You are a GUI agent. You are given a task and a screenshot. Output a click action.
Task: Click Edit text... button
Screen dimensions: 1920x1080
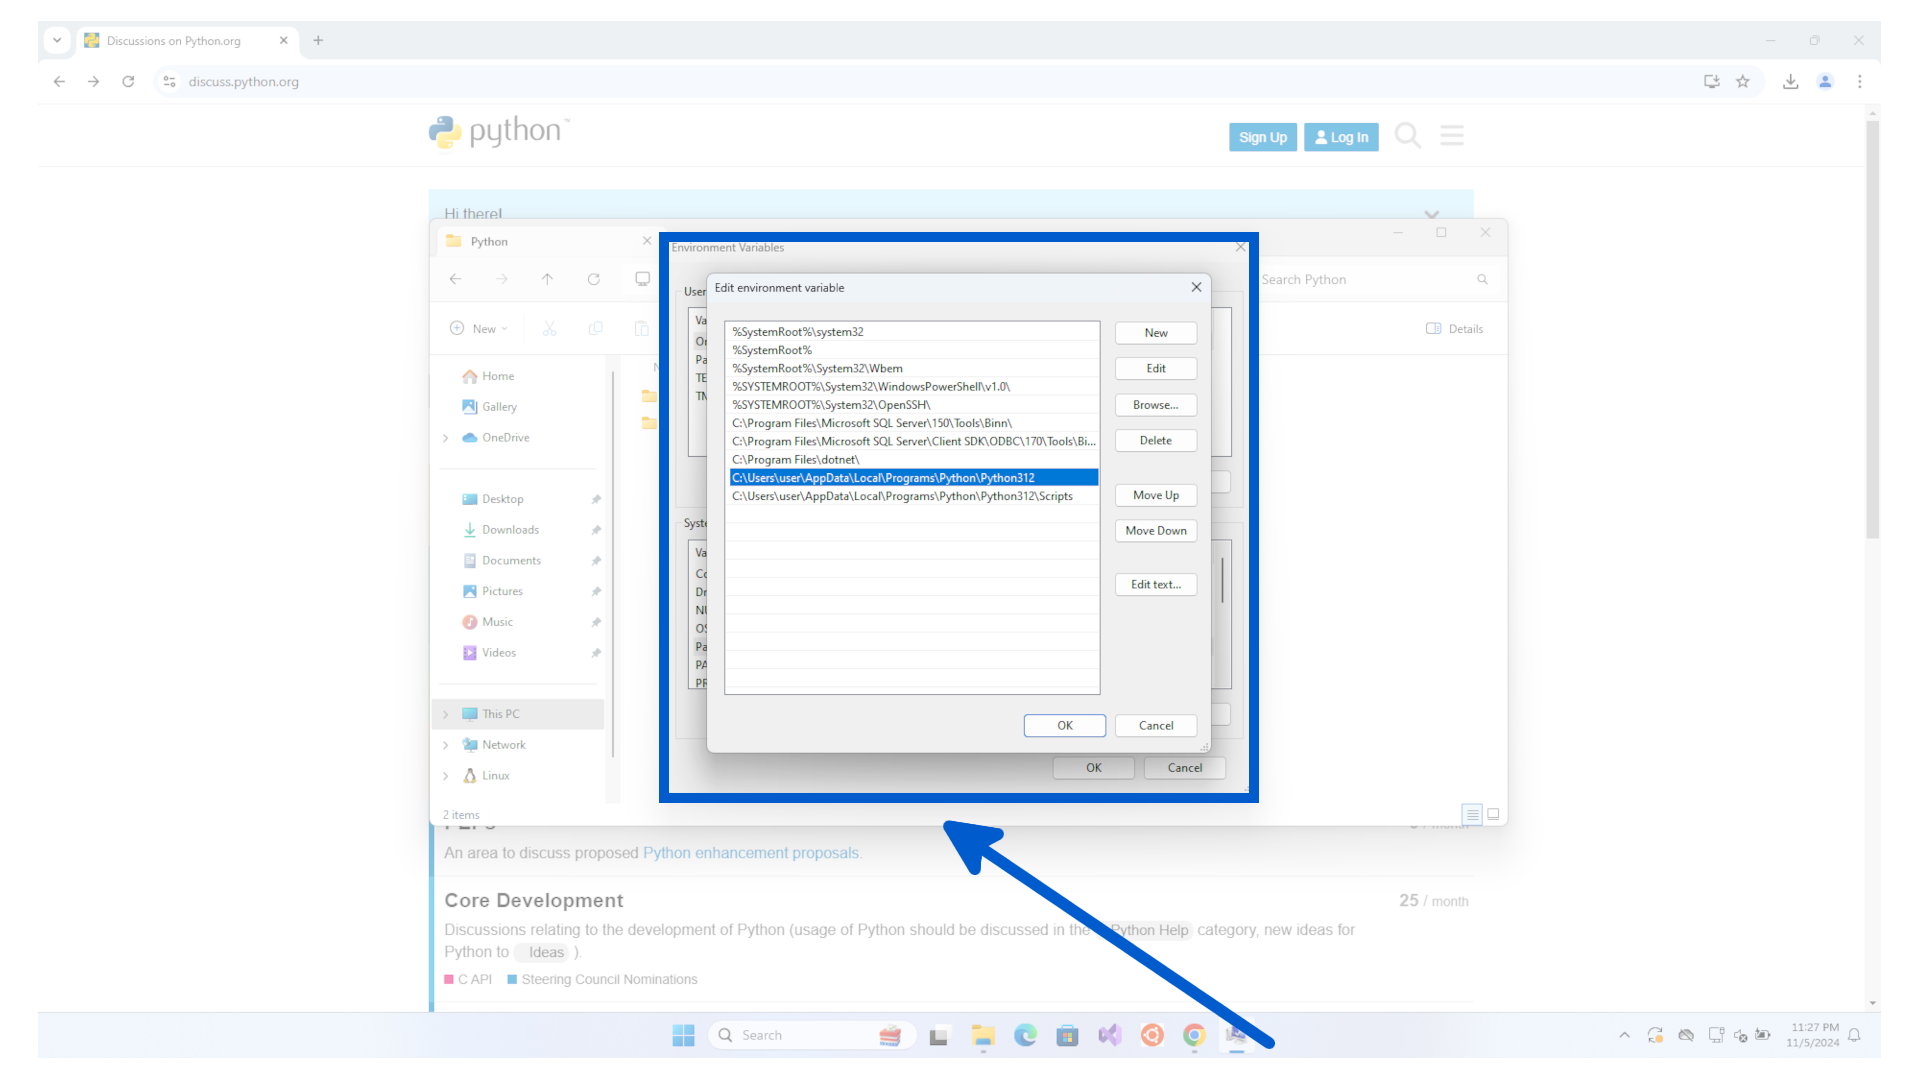click(1155, 584)
